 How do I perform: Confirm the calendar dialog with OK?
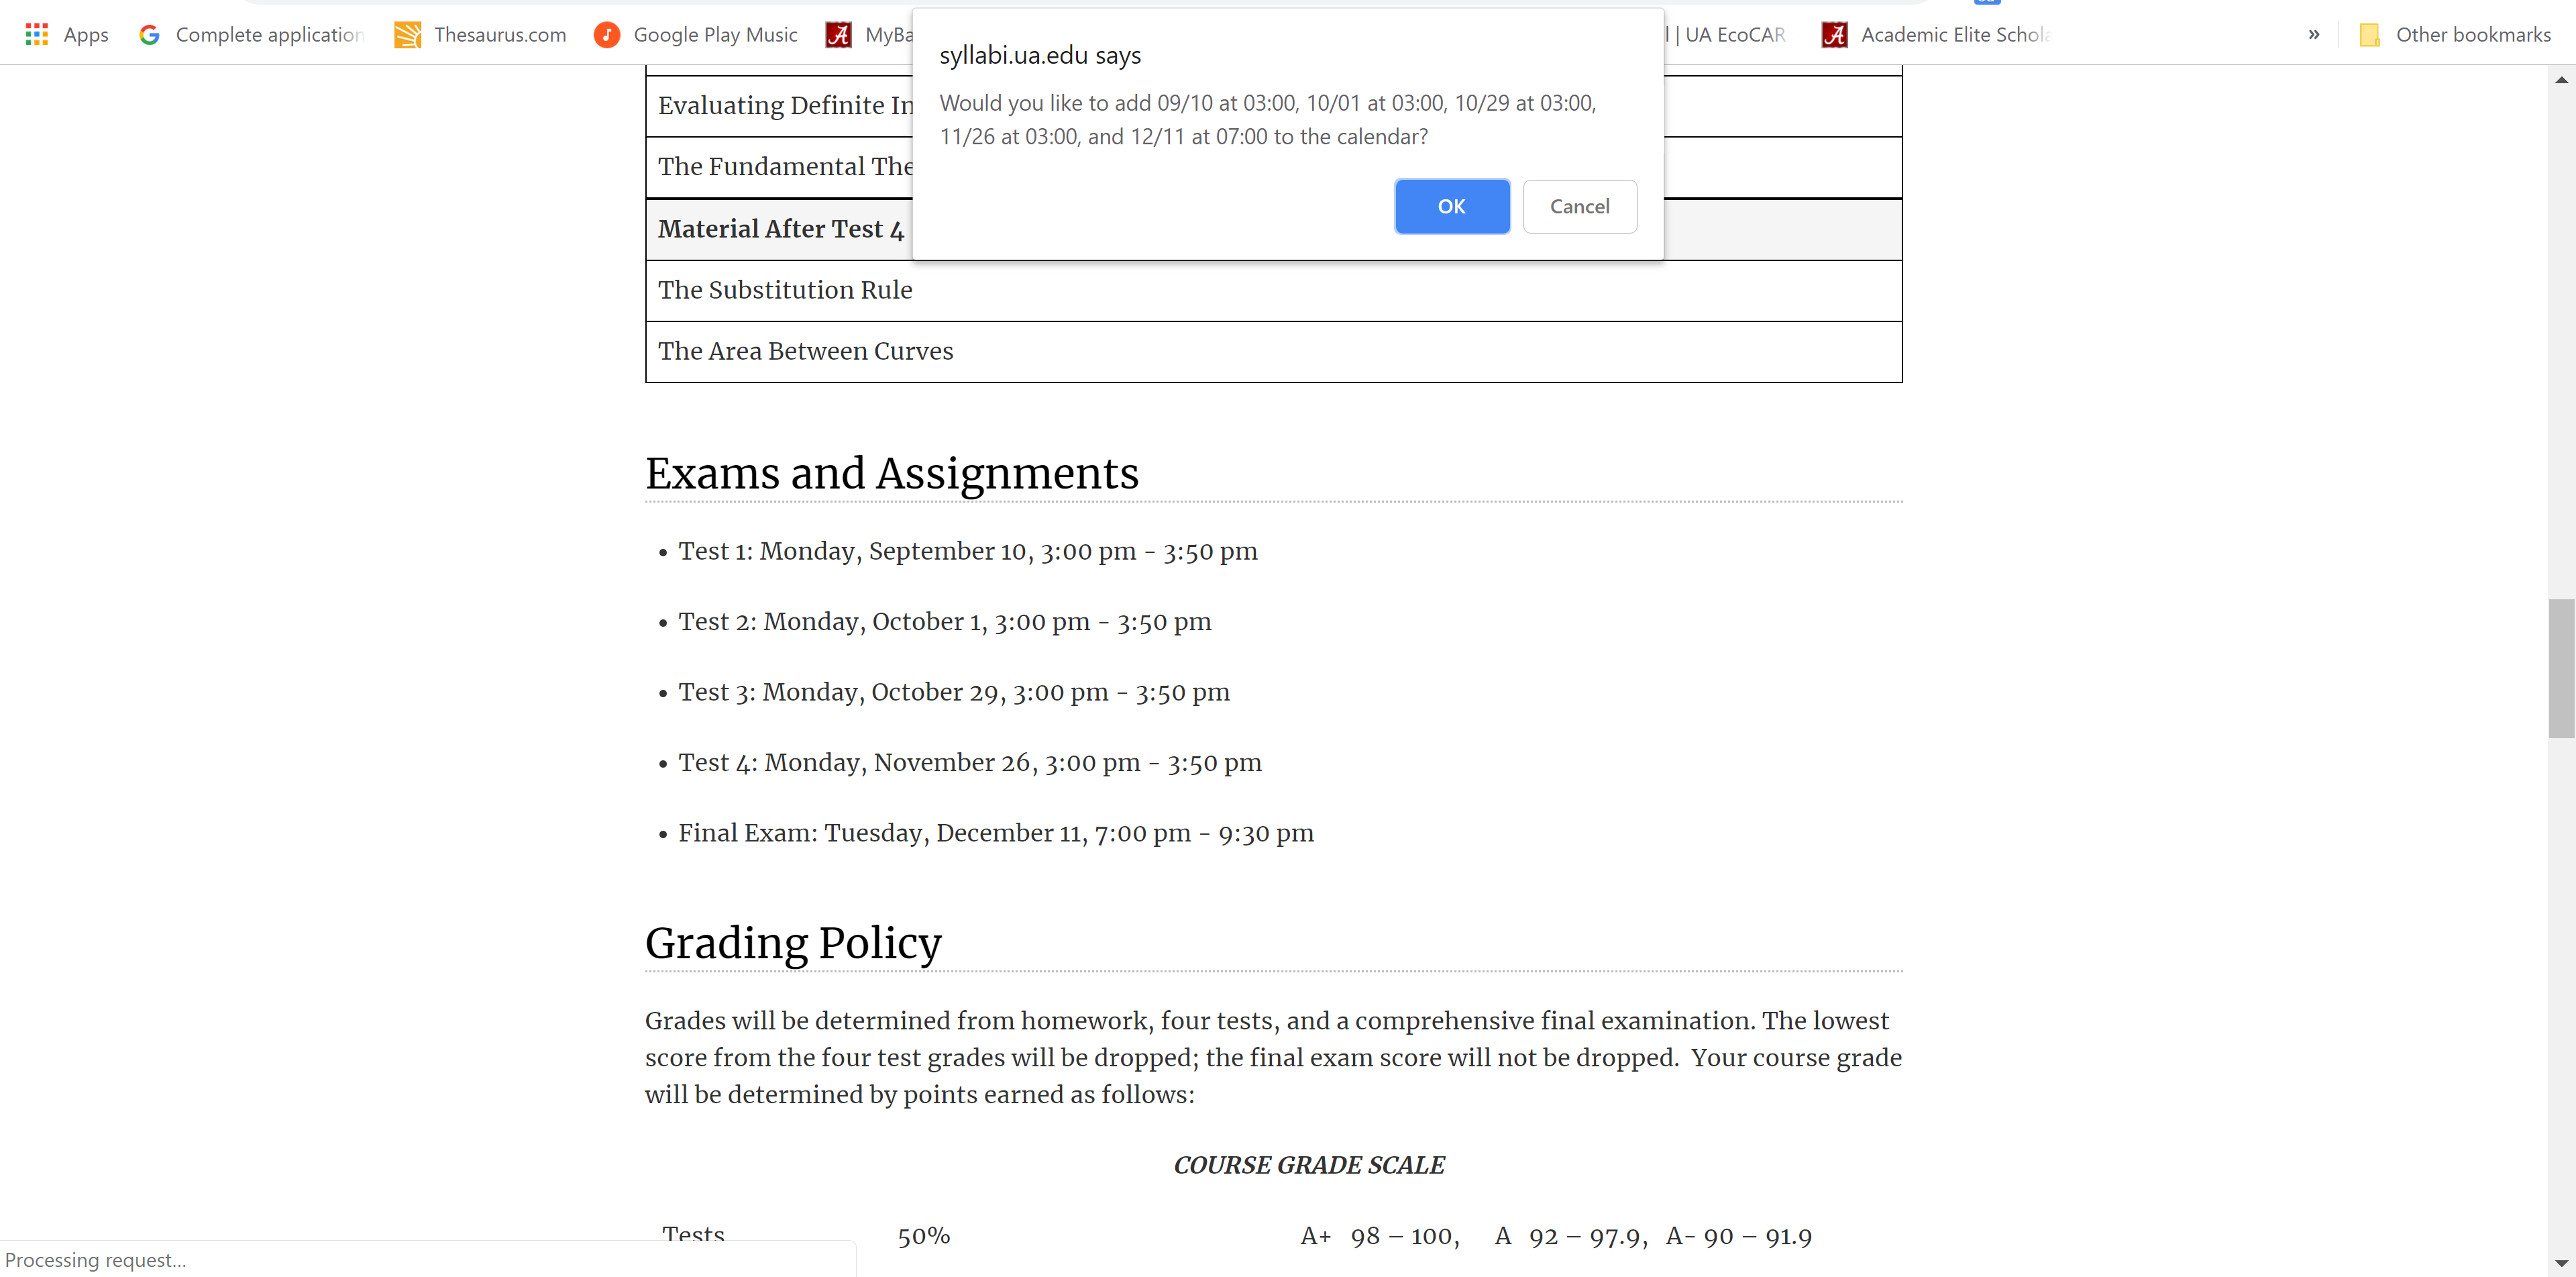pyautogui.click(x=1451, y=206)
